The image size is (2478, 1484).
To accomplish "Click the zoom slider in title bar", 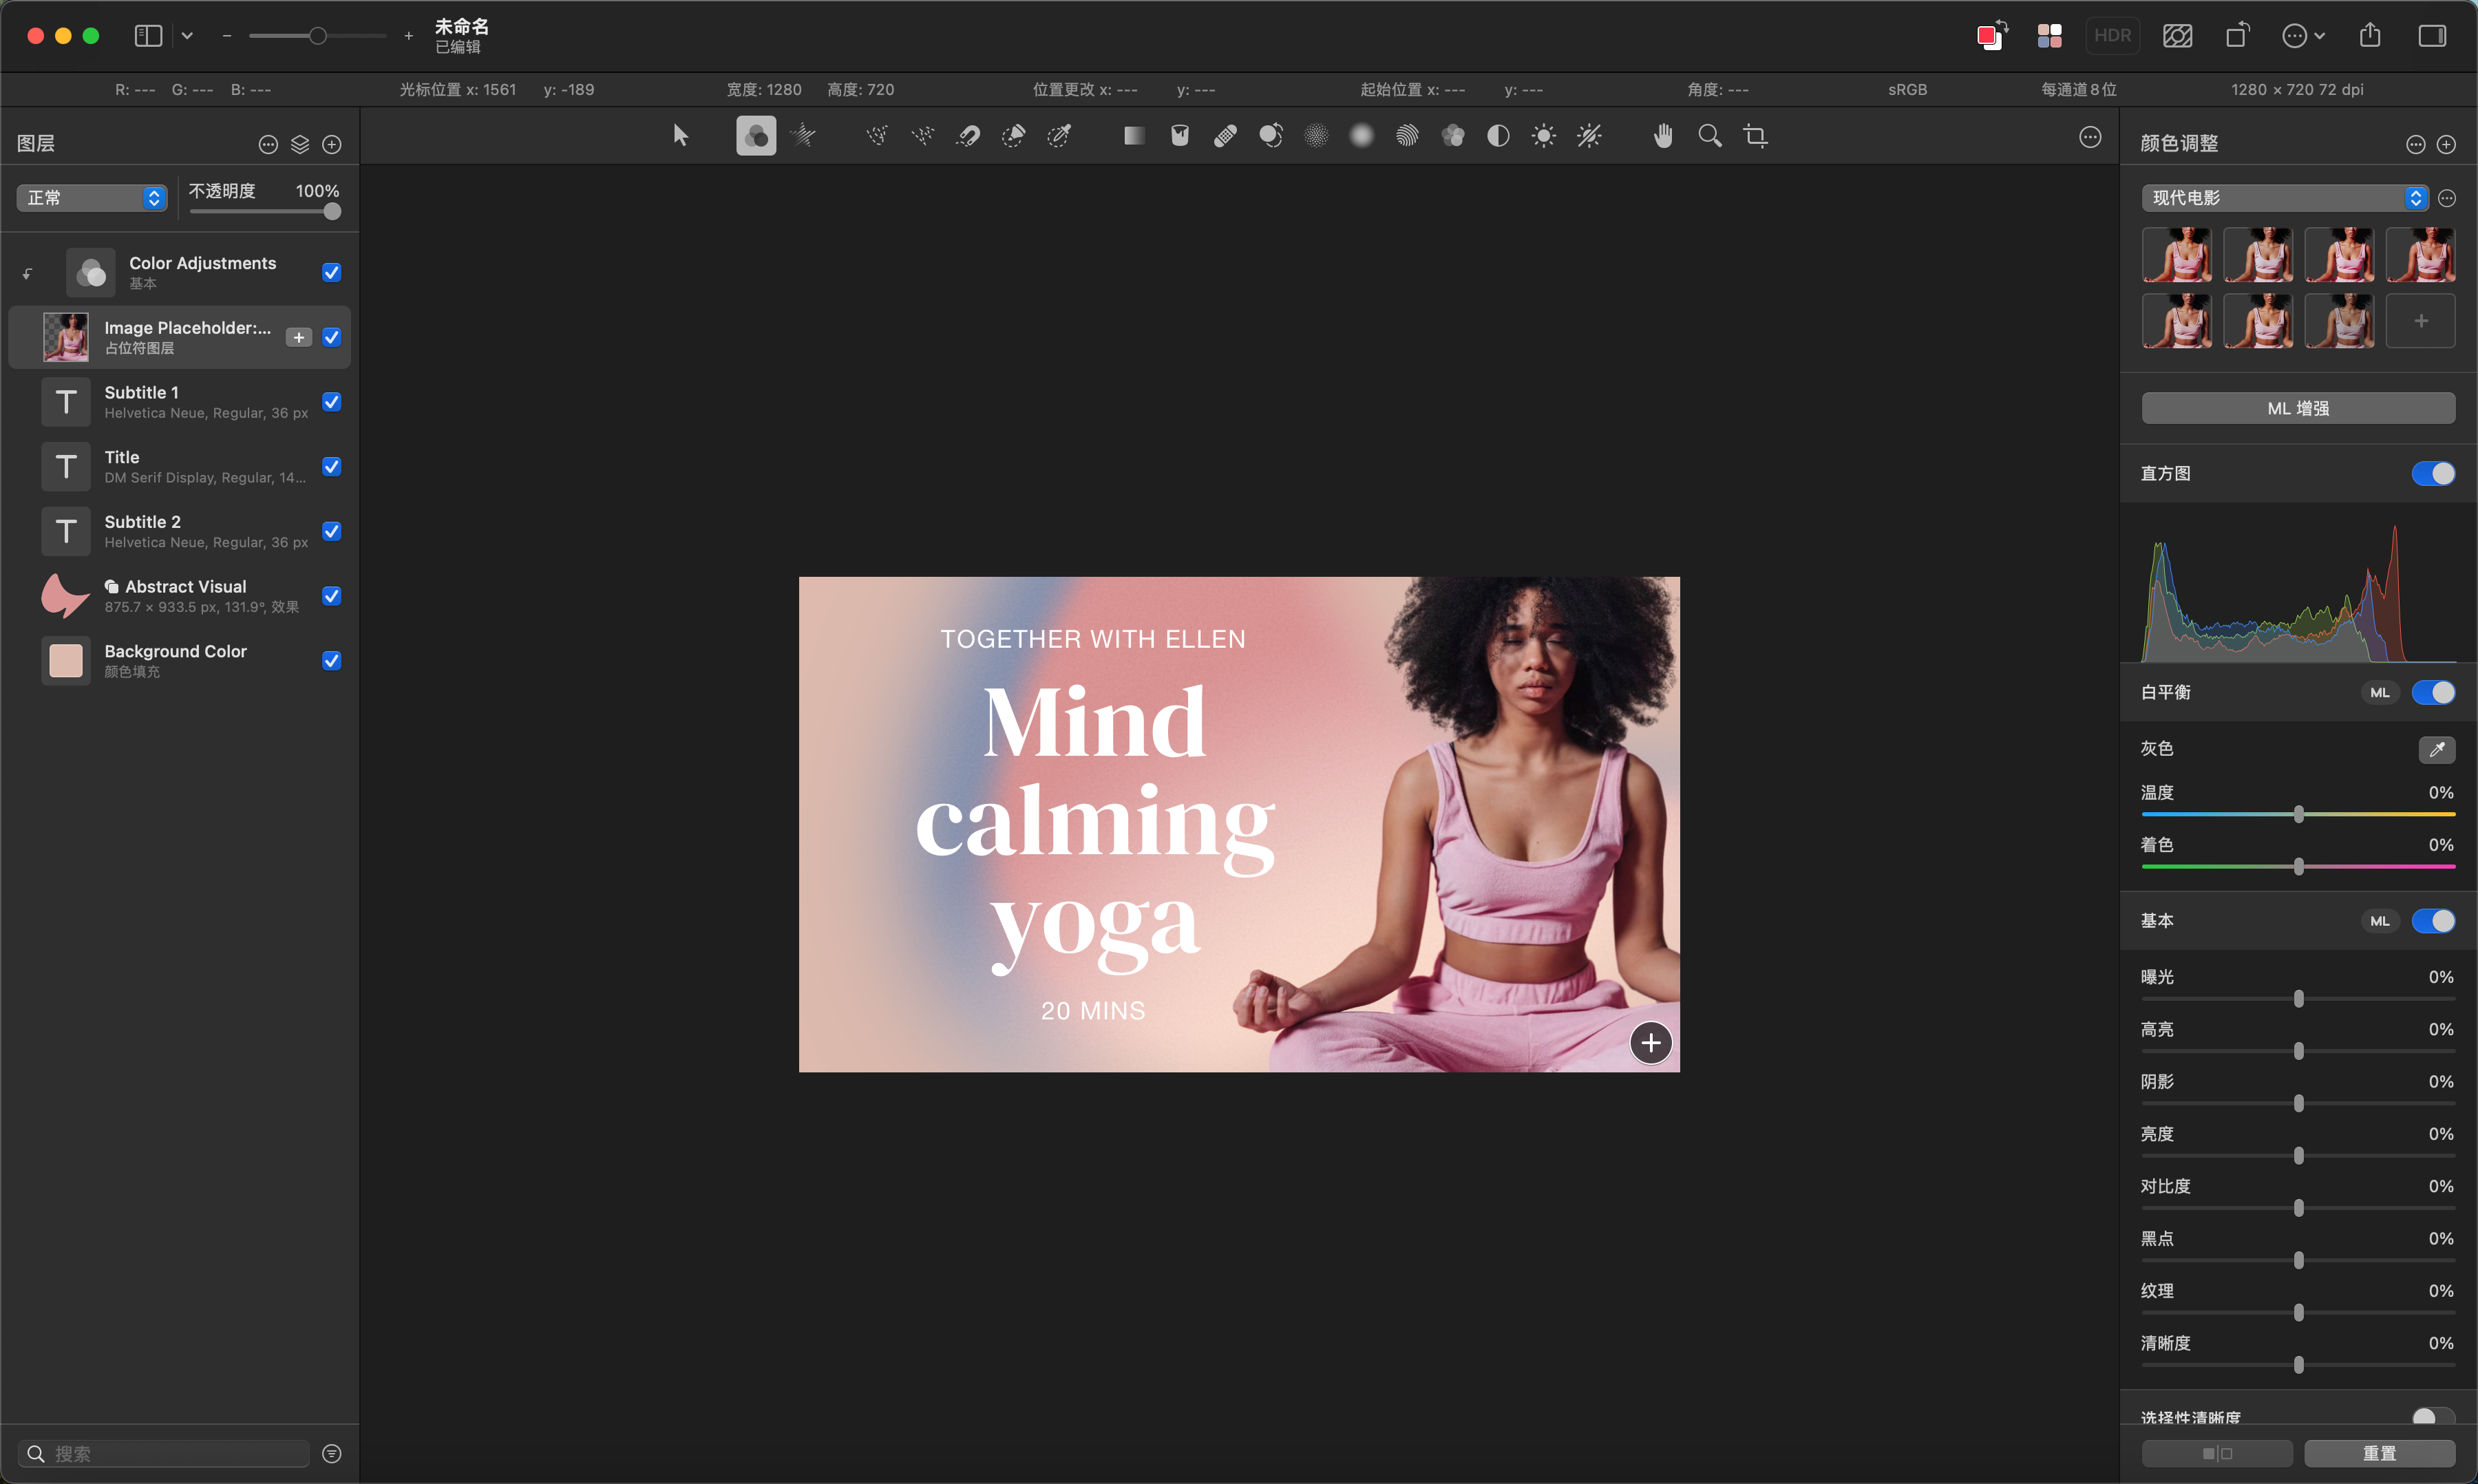I will pyautogui.click(x=317, y=36).
